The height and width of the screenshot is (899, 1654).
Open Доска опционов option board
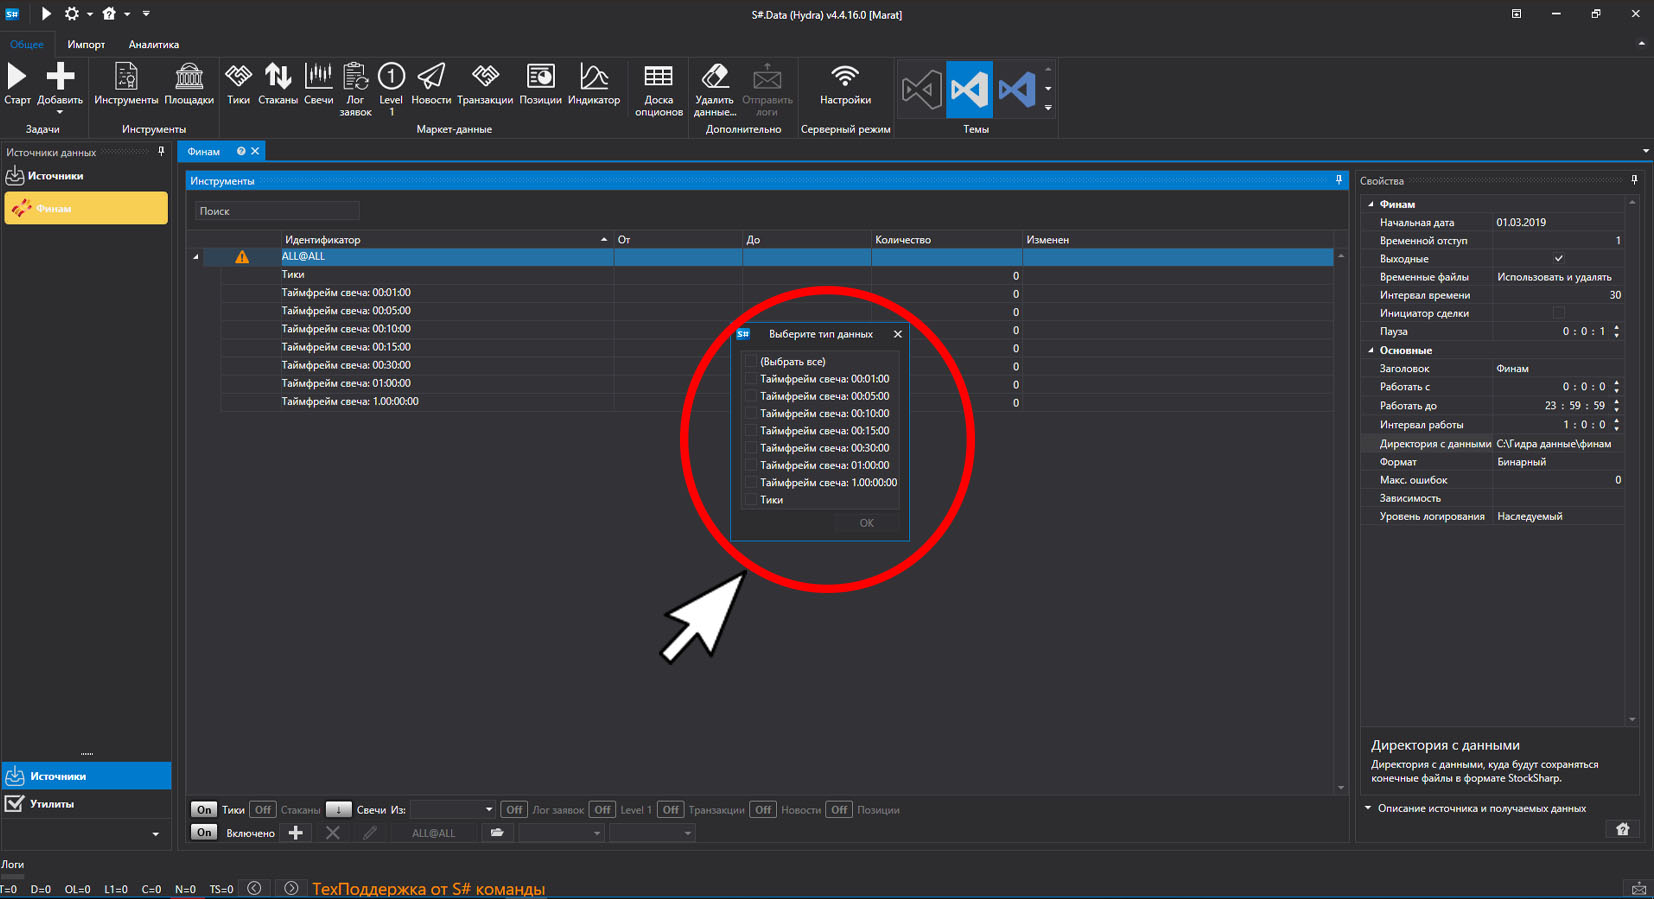[x=658, y=77]
